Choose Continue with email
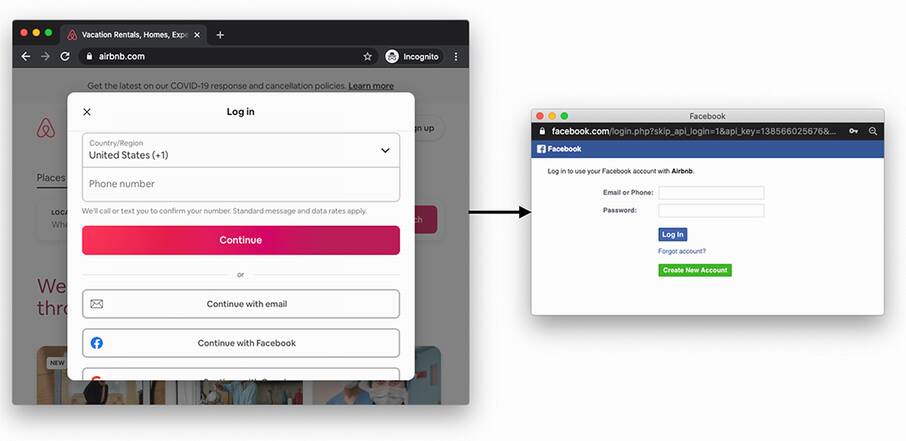Image resolution: width=906 pixels, height=441 pixels. 241,304
